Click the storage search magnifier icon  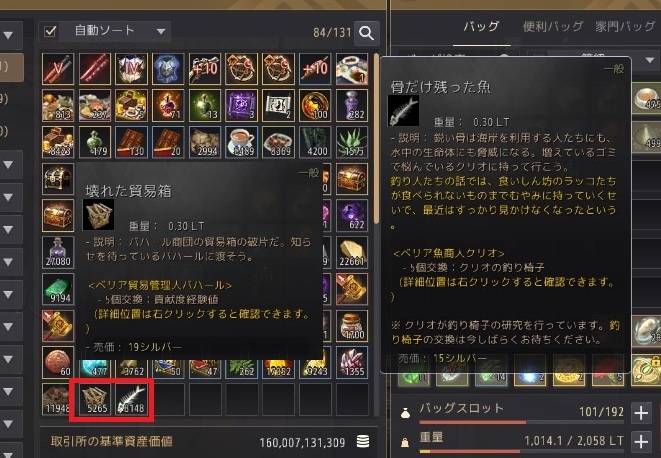coord(367,33)
